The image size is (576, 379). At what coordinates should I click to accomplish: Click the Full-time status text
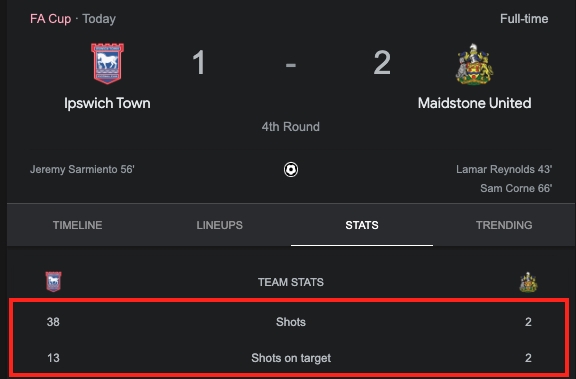(x=524, y=19)
